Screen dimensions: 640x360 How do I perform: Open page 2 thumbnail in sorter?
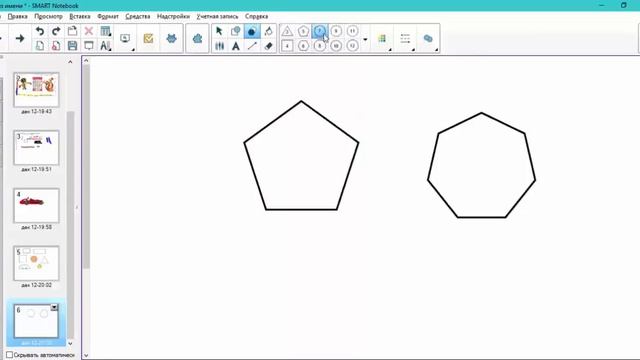click(36, 89)
